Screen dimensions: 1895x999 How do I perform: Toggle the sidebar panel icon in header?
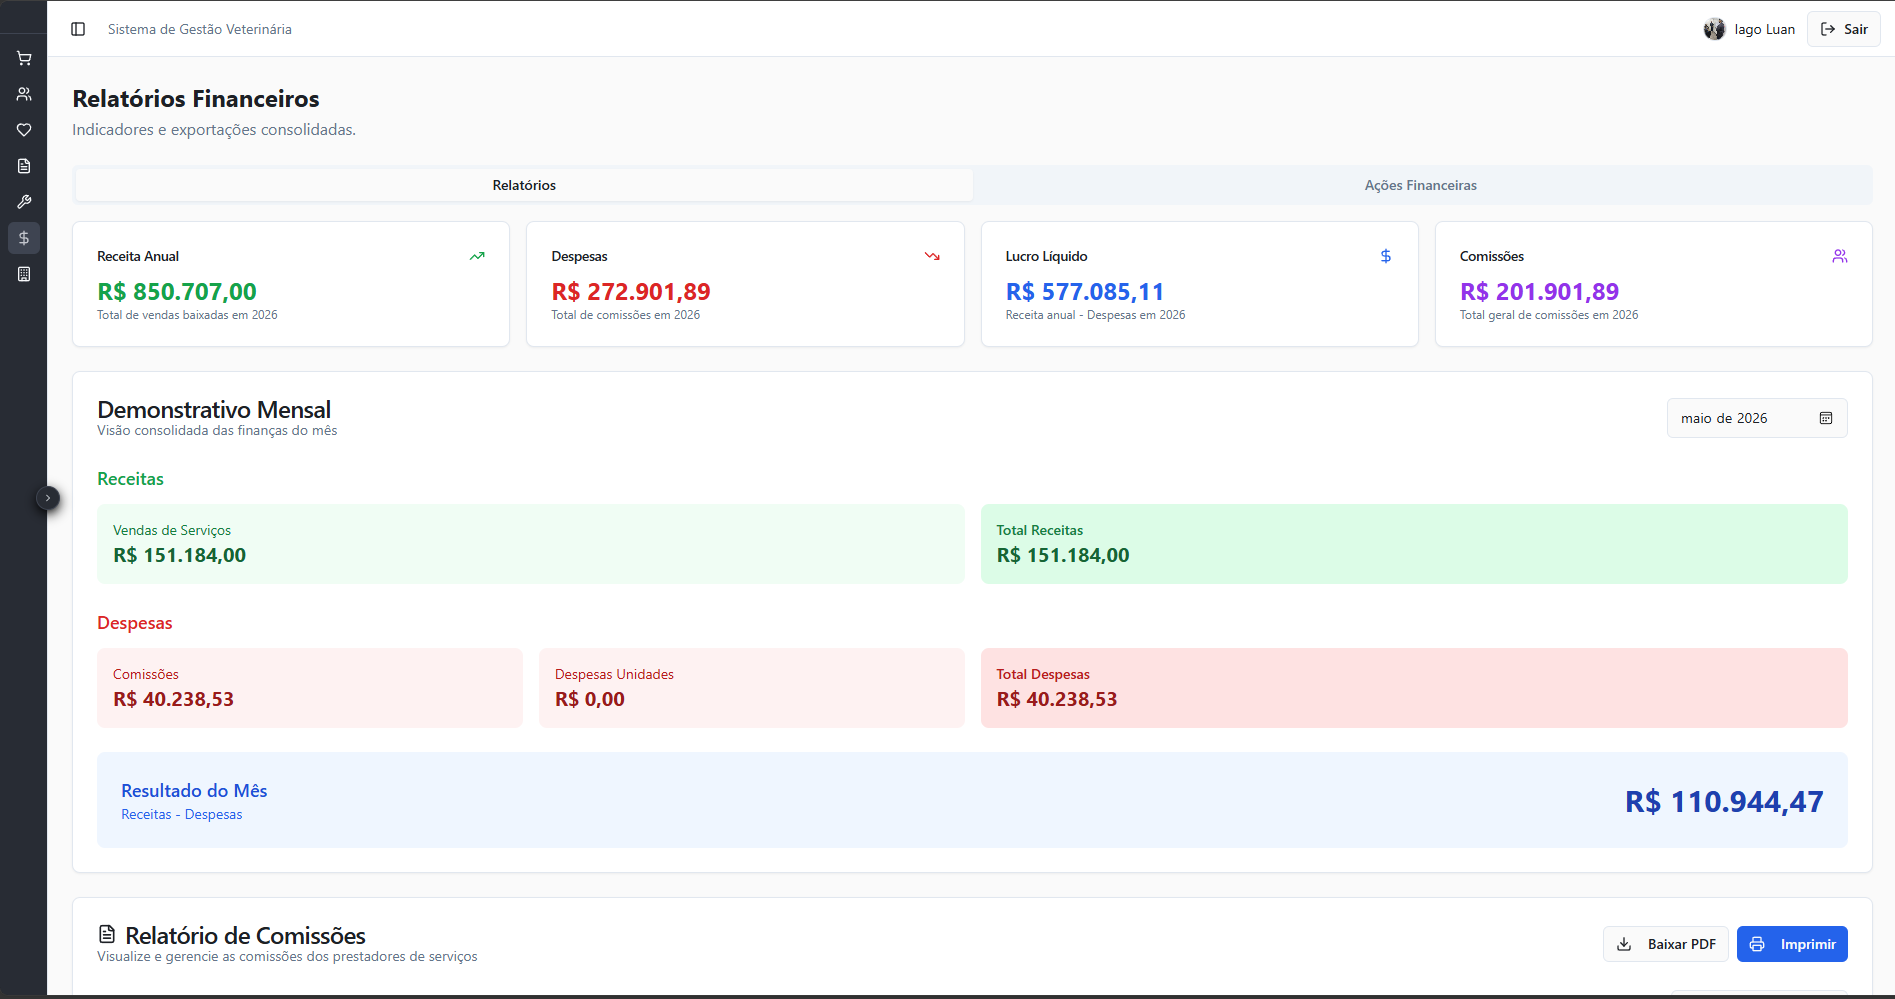[78, 29]
